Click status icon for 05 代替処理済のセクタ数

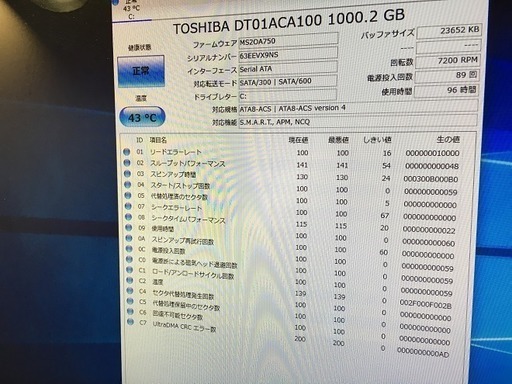[x=128, y=195]
